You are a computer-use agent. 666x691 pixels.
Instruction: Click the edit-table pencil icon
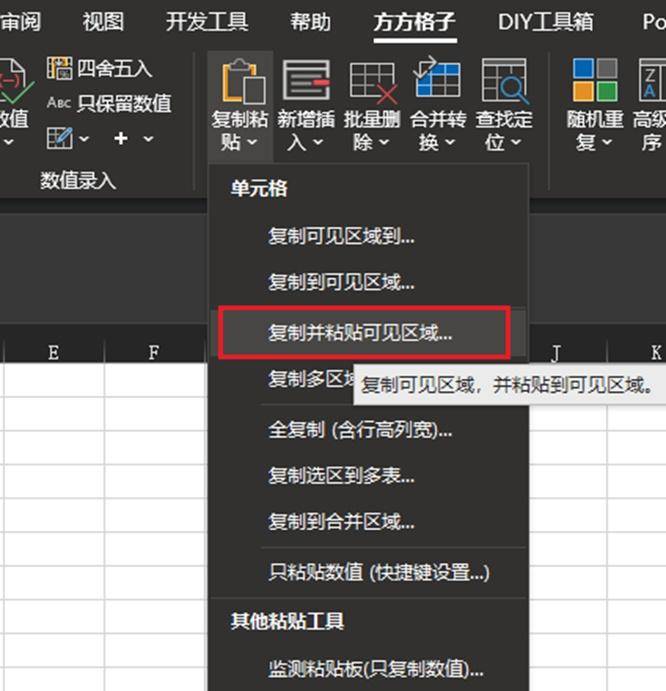[60, 138]
